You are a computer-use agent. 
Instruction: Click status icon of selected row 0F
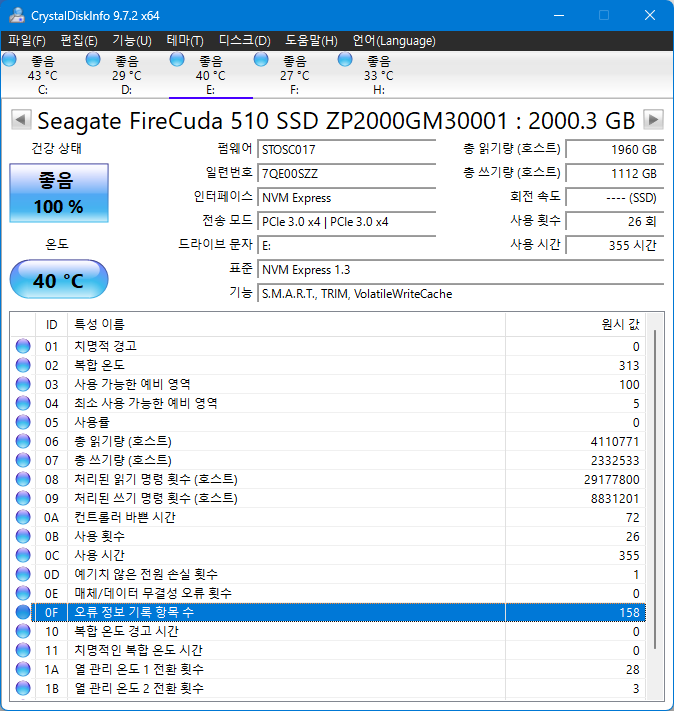[23, 612]
